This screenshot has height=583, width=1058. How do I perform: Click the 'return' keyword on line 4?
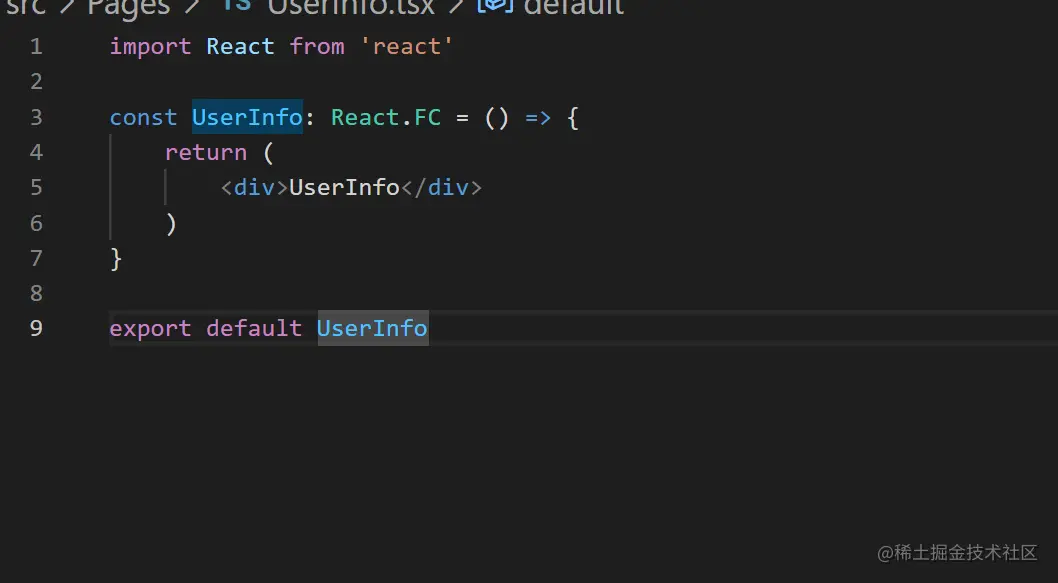click(206, 152)
